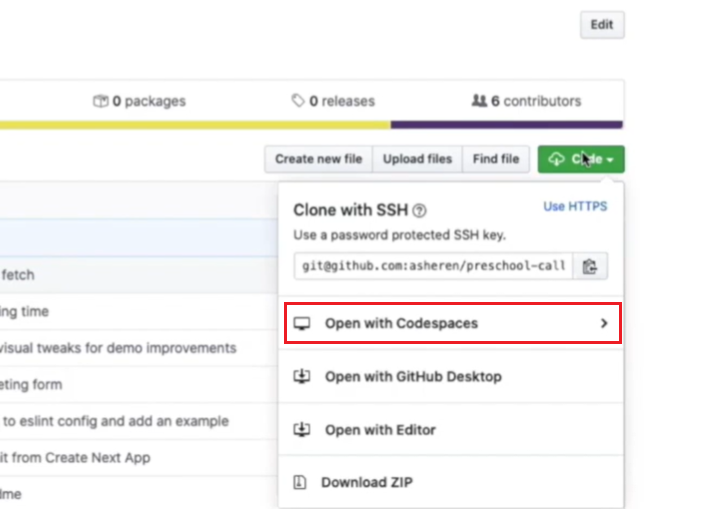Copy SSH clone URL with clipboard icon
719x509 pixels.
point(590,266)
